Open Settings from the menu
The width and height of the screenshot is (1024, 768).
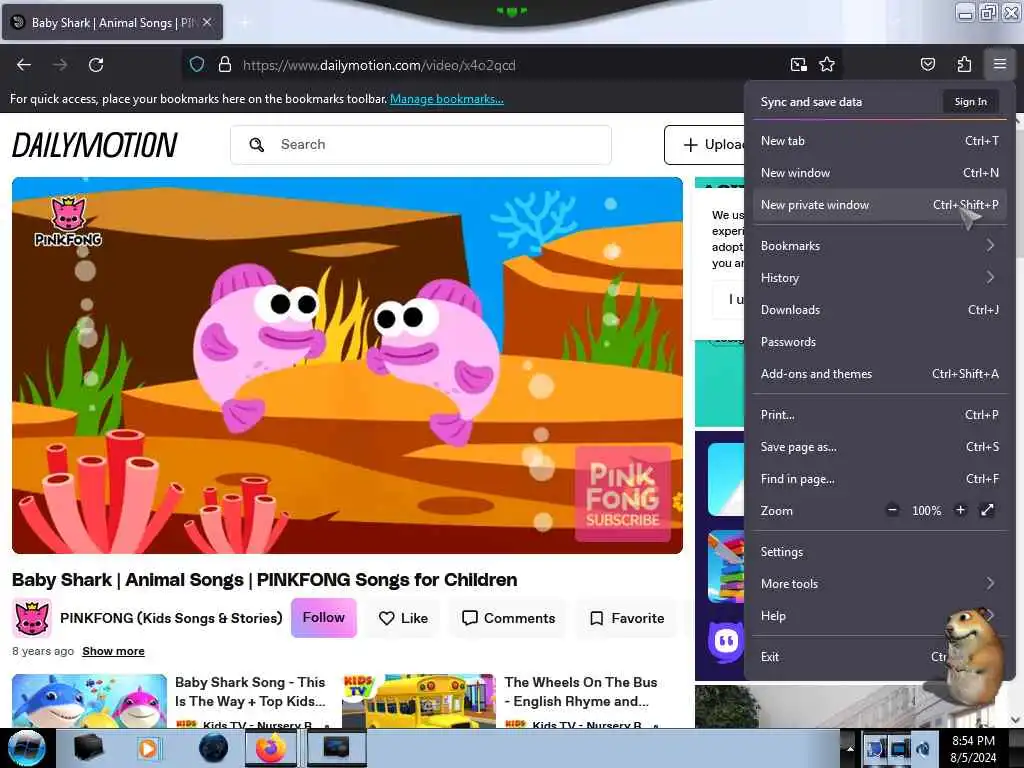point(880,551)
